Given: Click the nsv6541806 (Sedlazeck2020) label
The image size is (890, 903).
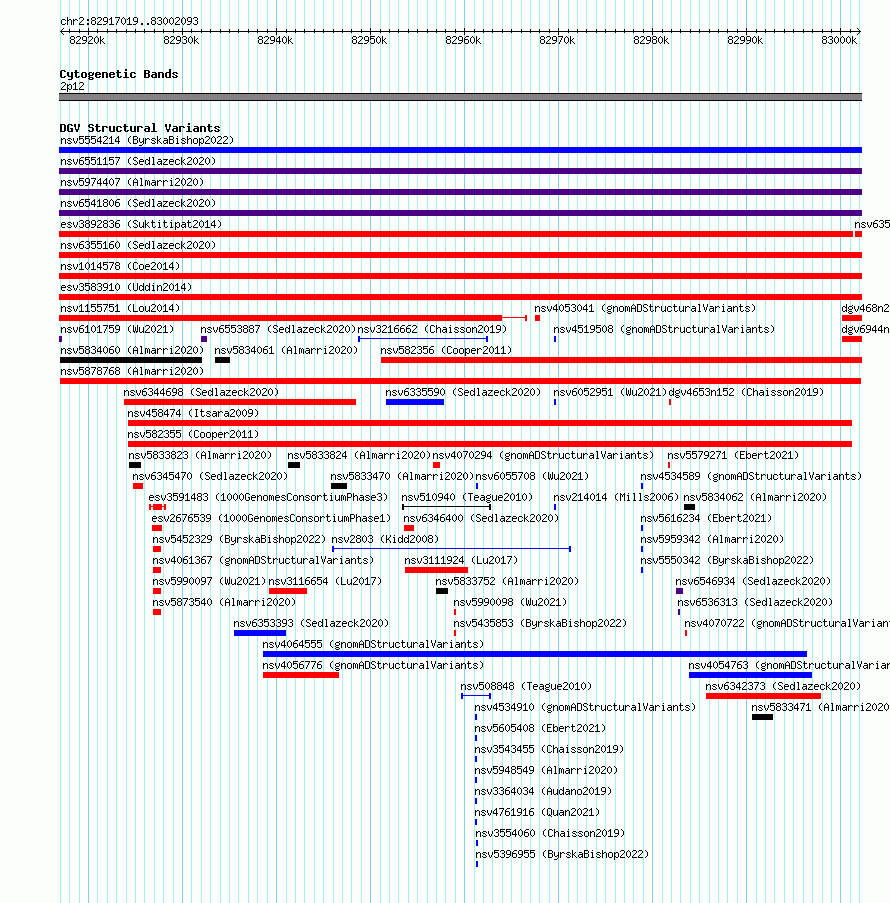Looking at the screenshot, I should (138, 203).
